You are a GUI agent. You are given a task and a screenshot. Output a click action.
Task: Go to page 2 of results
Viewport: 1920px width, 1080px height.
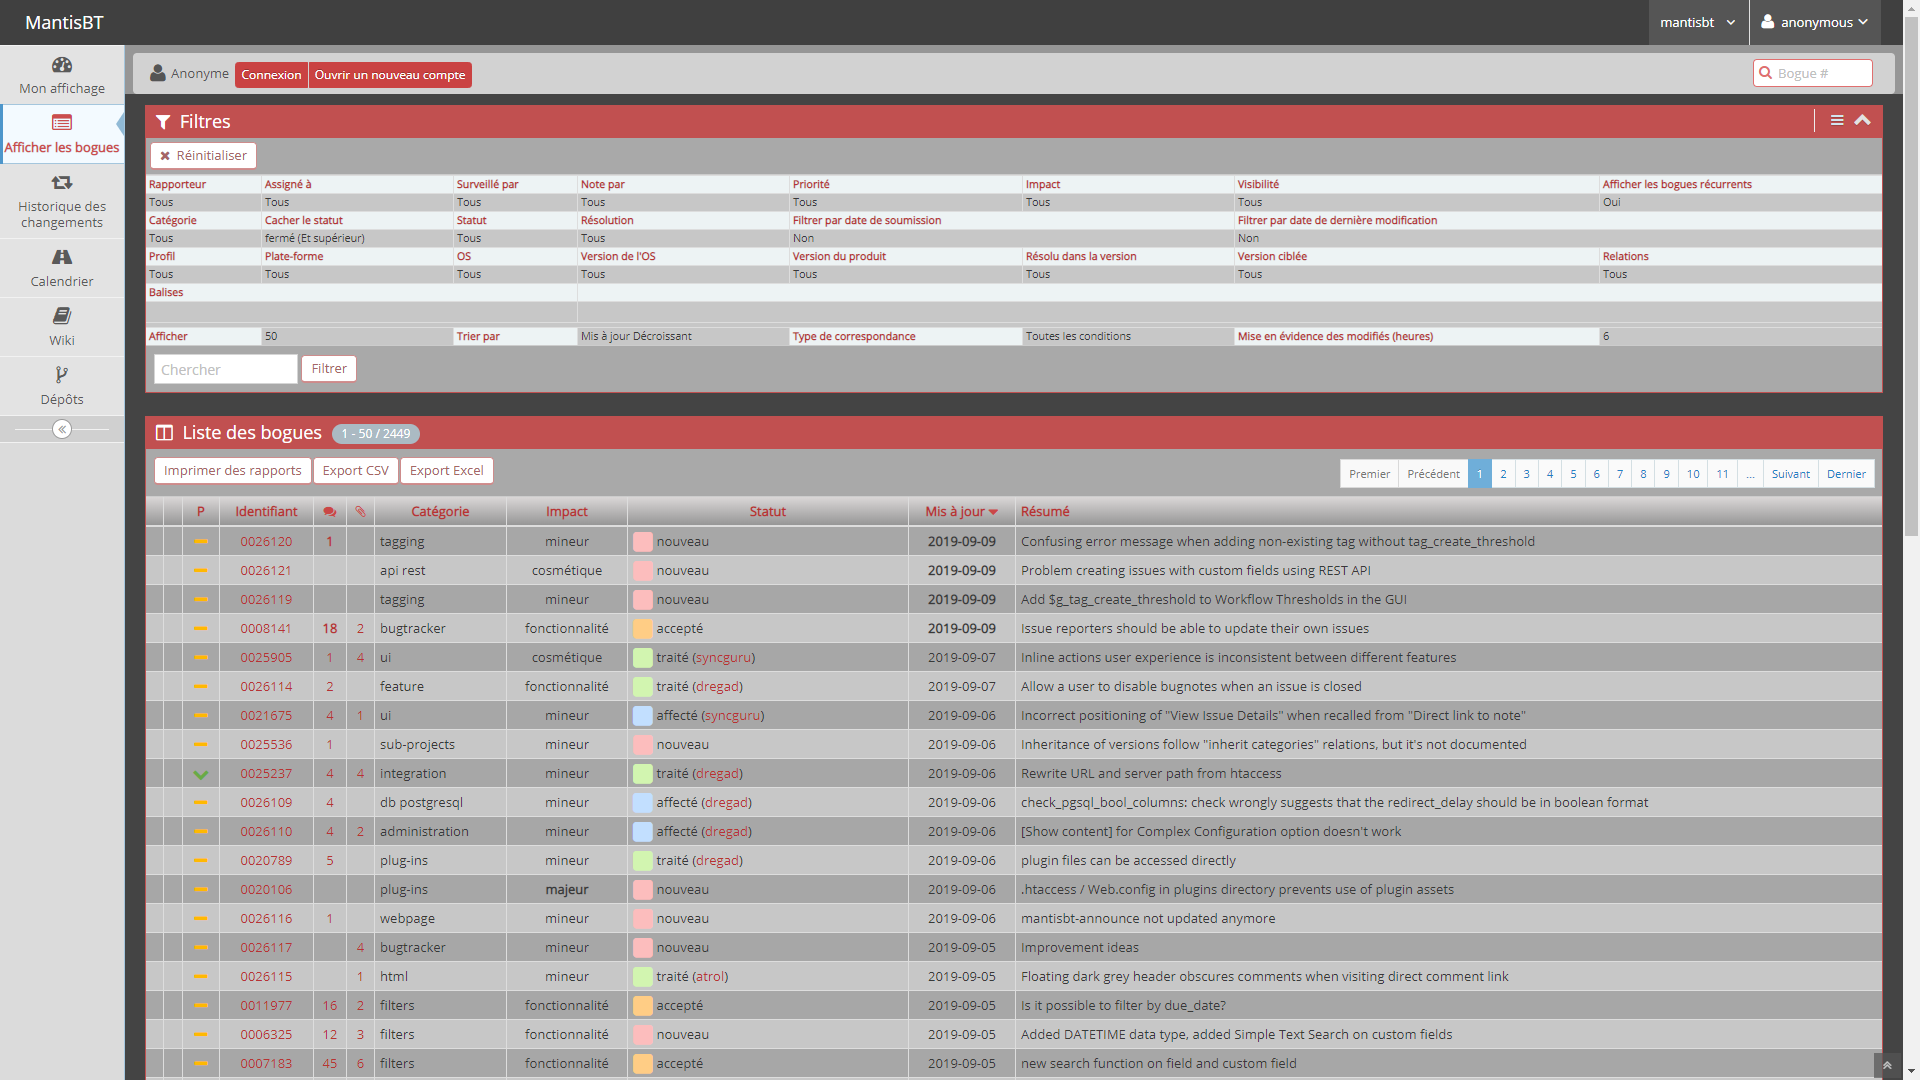(x=1503, y=474)
